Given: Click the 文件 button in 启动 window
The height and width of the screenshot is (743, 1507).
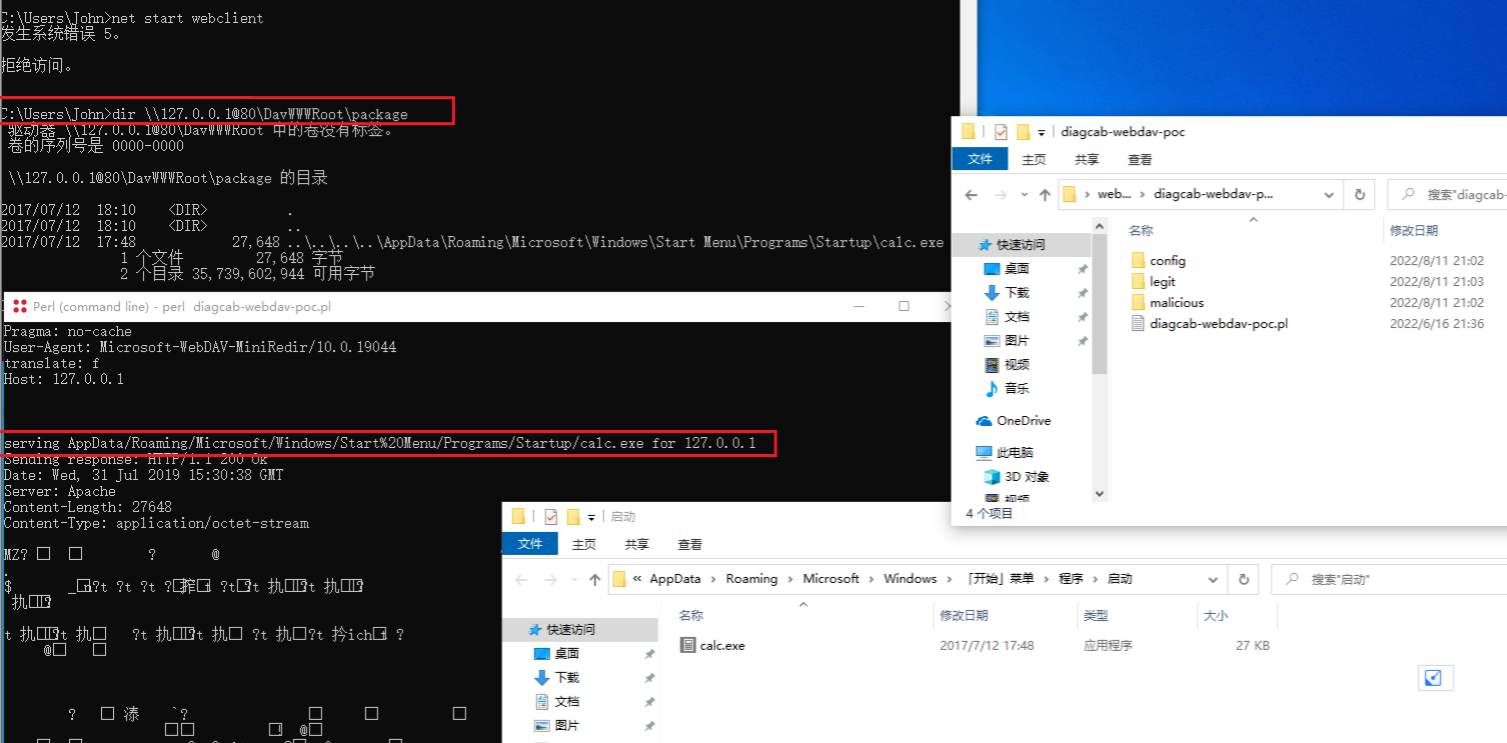Looking at the screenshot, I should [x=530, y=544].
